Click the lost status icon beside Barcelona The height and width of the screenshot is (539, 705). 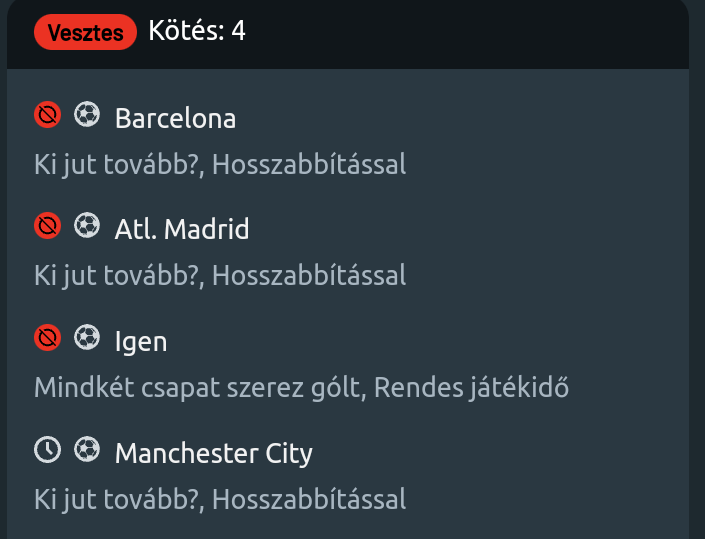(47, 116)
